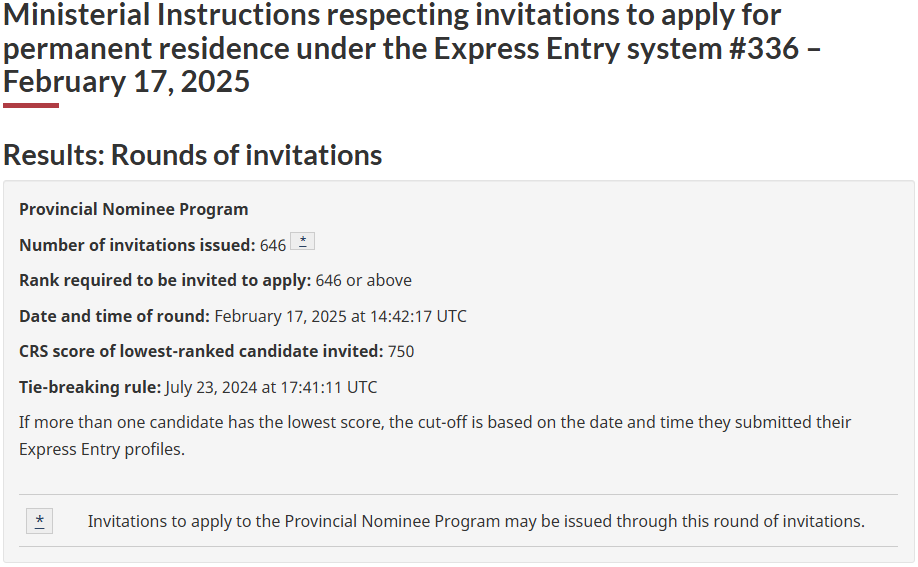Click the red underline below the page title
The width and height of the screenshot is (918, 567).
pyautogui.click(x=31, y=105)
